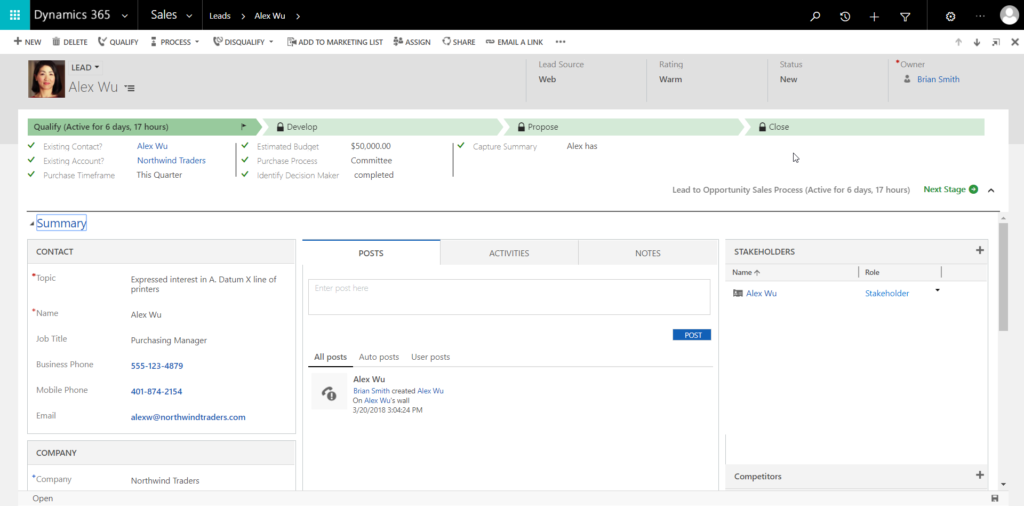1024x506 pixels.
Task: Expand the Process dropdown in command bar
Action: point(175,42)
